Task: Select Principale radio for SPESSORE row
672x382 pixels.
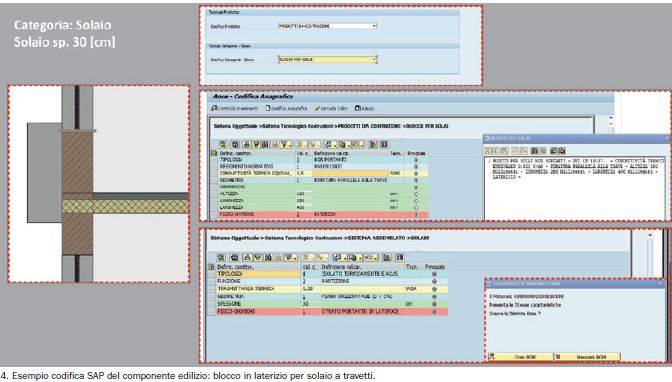Action: [x=434, y=304]
